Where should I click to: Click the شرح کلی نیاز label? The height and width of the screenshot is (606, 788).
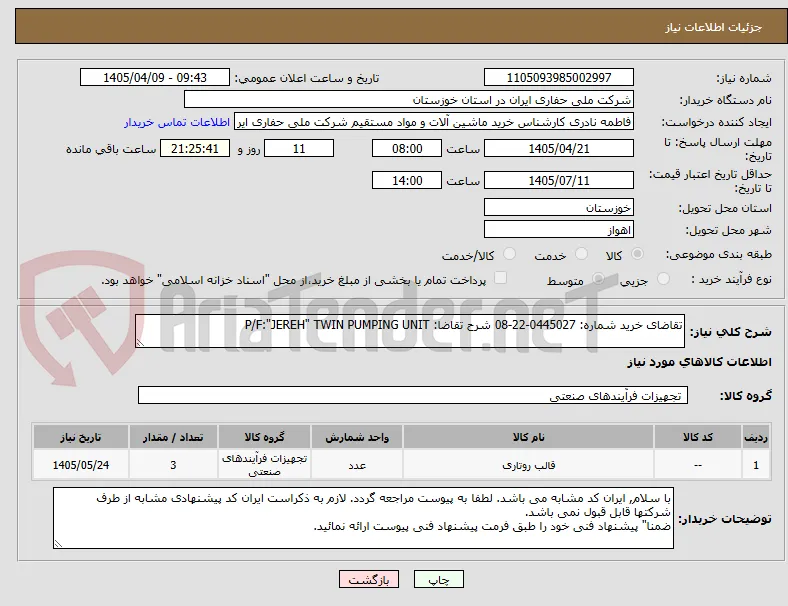pos(731,332)
